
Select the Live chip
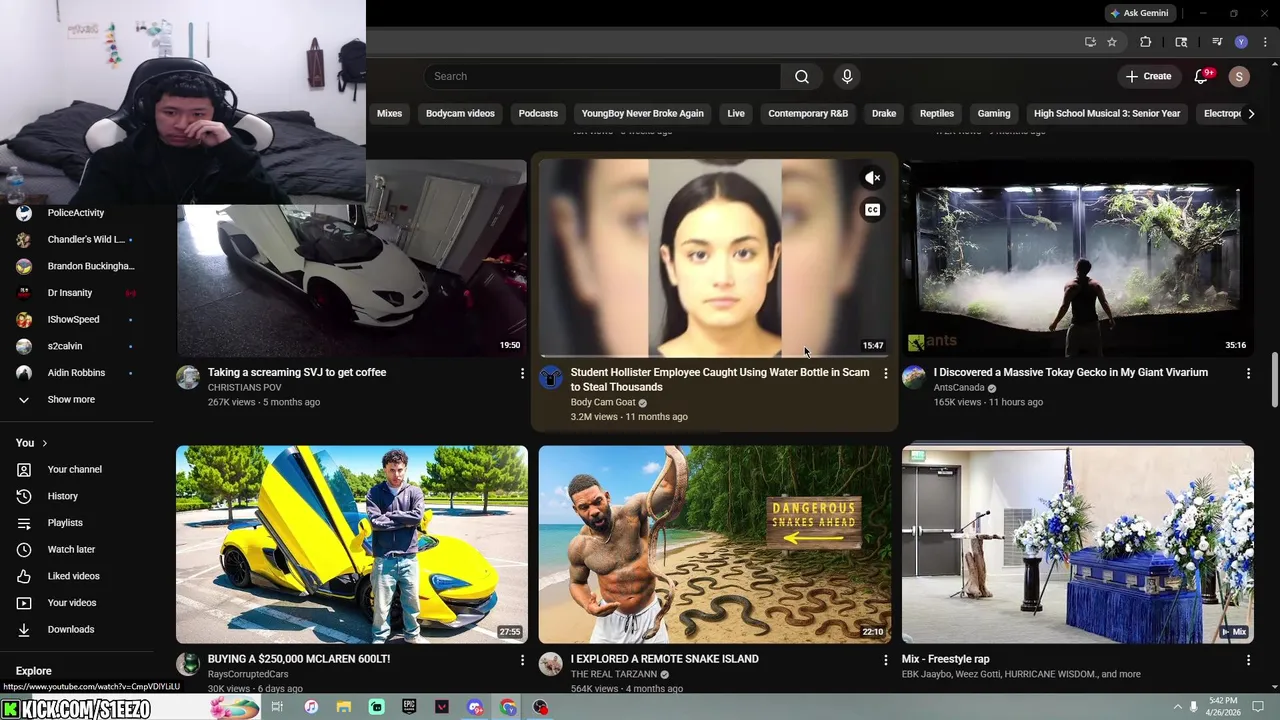coord(736,114)
